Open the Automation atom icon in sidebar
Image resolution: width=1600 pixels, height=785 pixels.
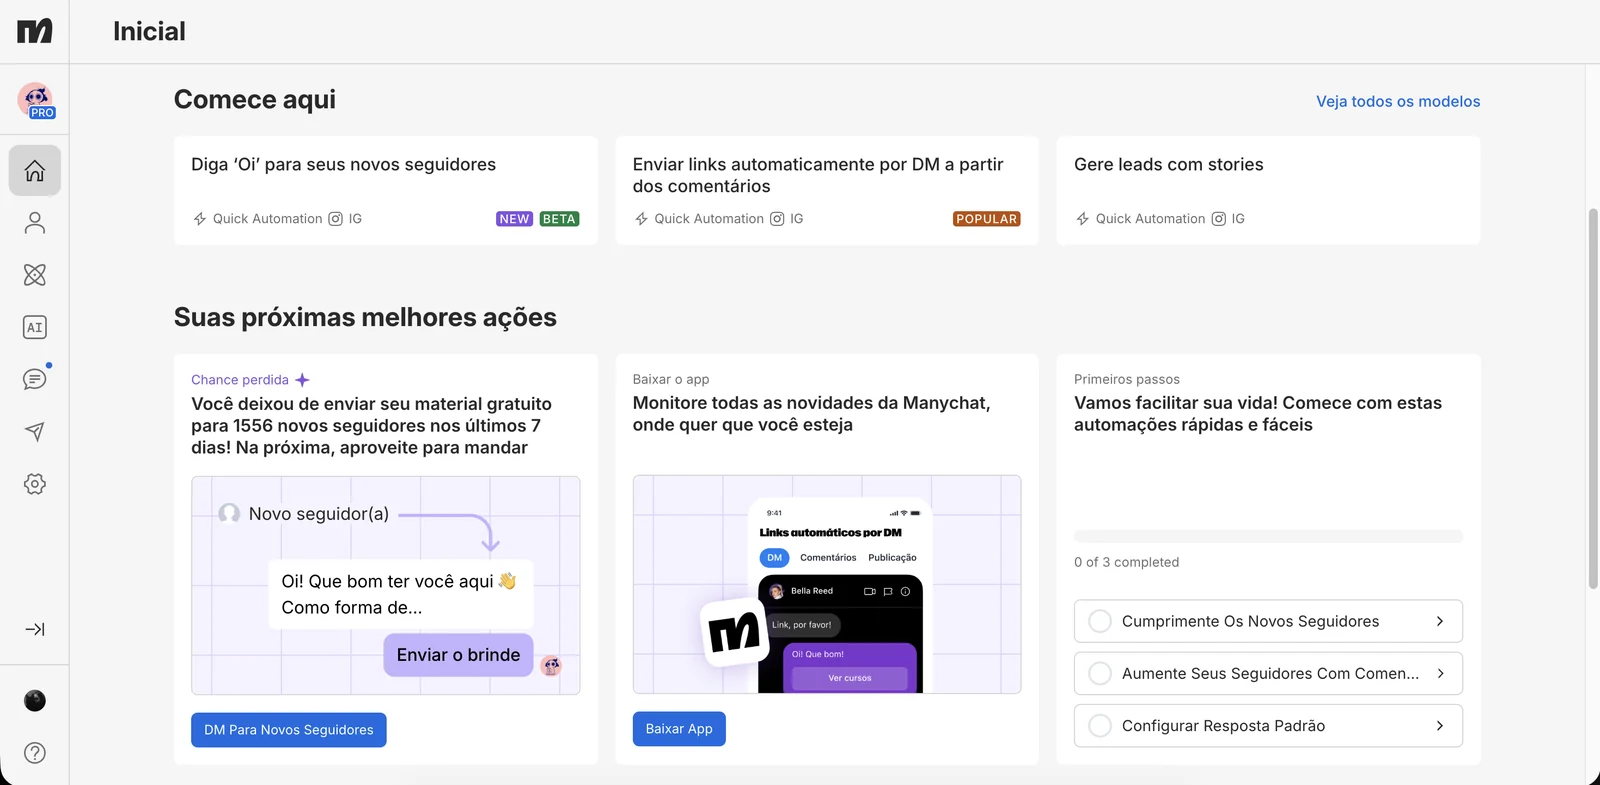35,275
